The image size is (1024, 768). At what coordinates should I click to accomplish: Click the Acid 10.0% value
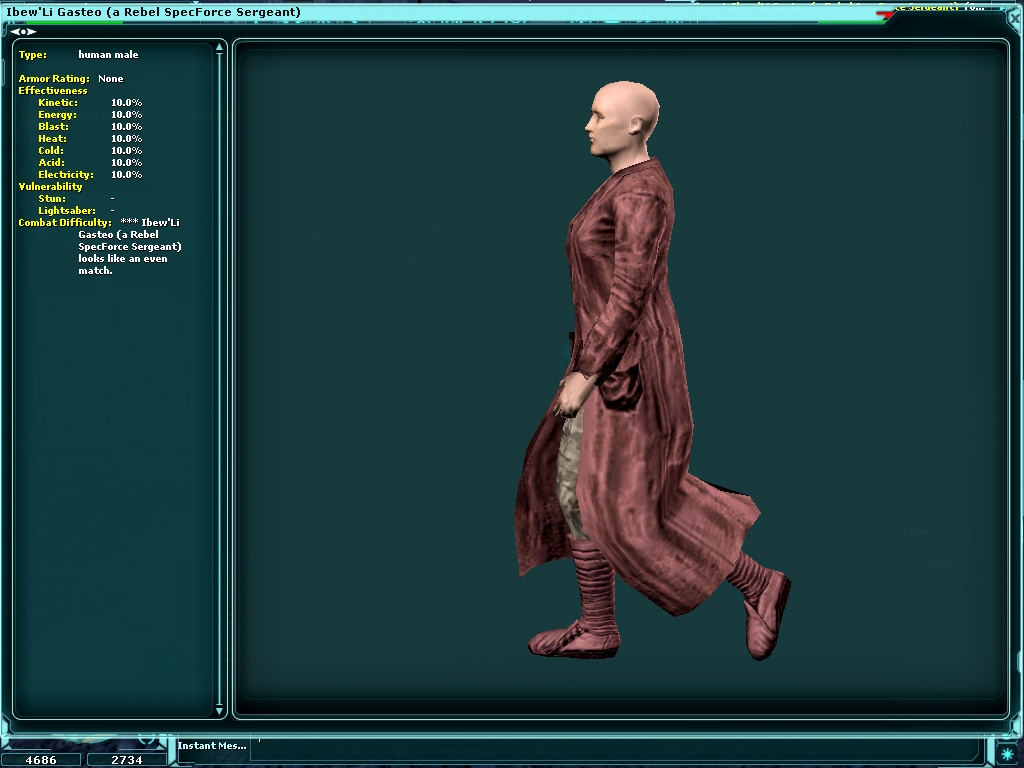(x=126, y=163)
